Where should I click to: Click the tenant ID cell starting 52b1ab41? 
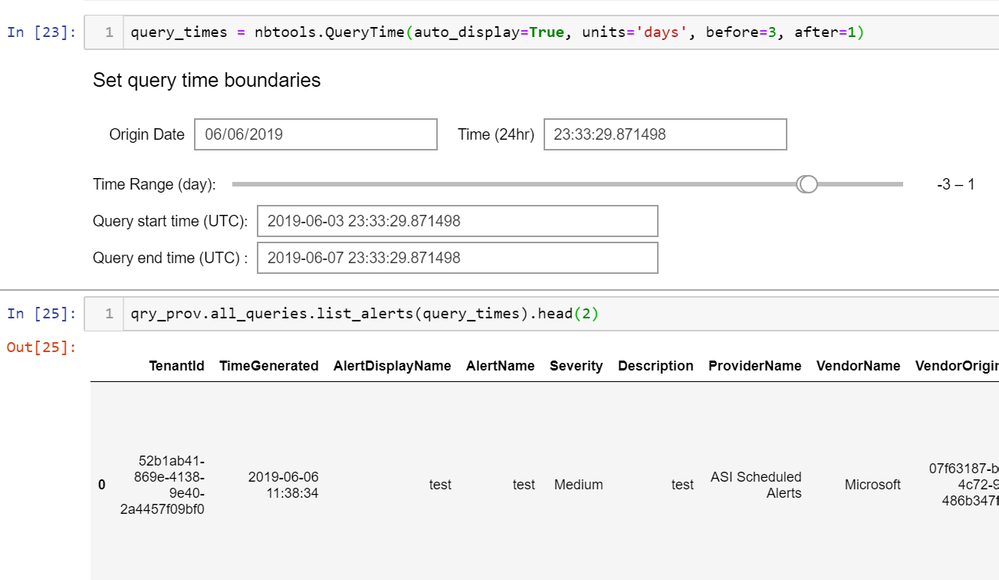(162, 485)
